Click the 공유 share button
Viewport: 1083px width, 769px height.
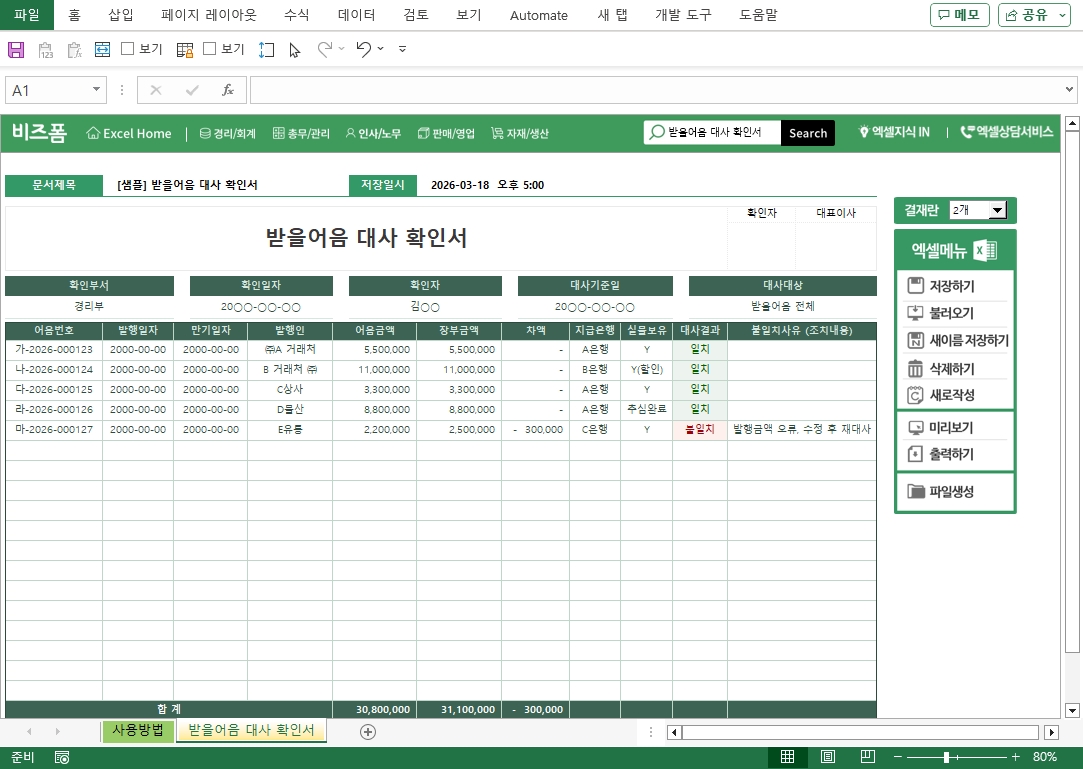point(1033,15)
